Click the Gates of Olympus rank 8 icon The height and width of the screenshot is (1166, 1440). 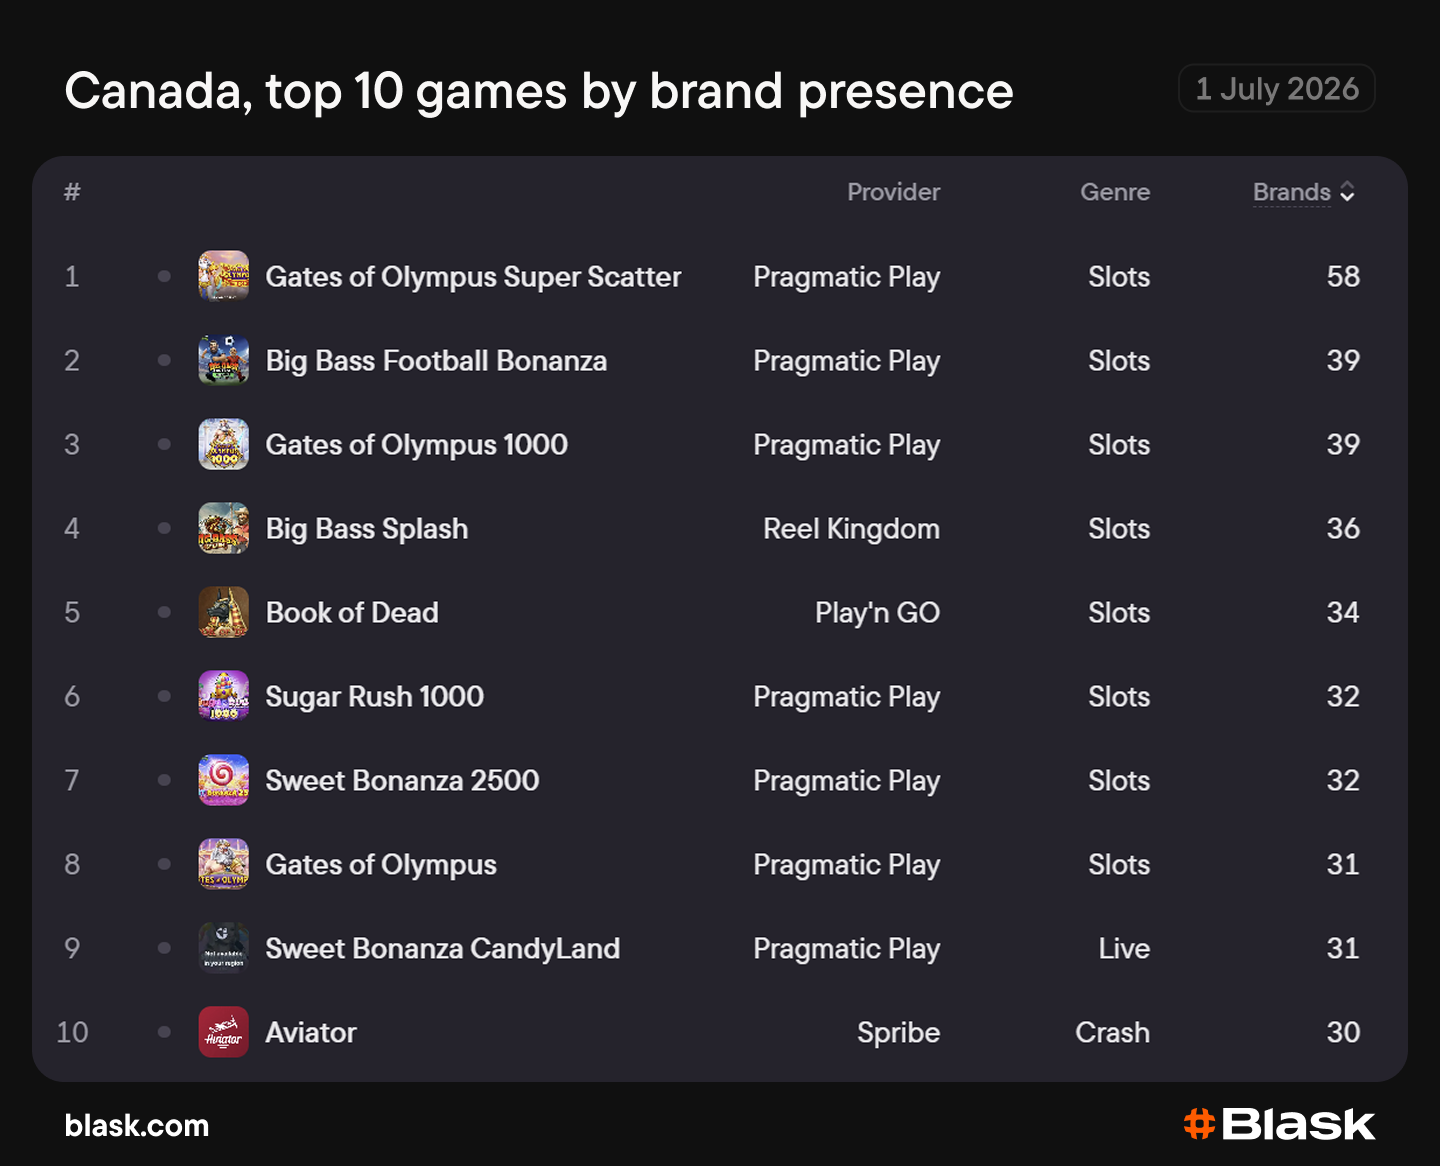click(224, 864)
